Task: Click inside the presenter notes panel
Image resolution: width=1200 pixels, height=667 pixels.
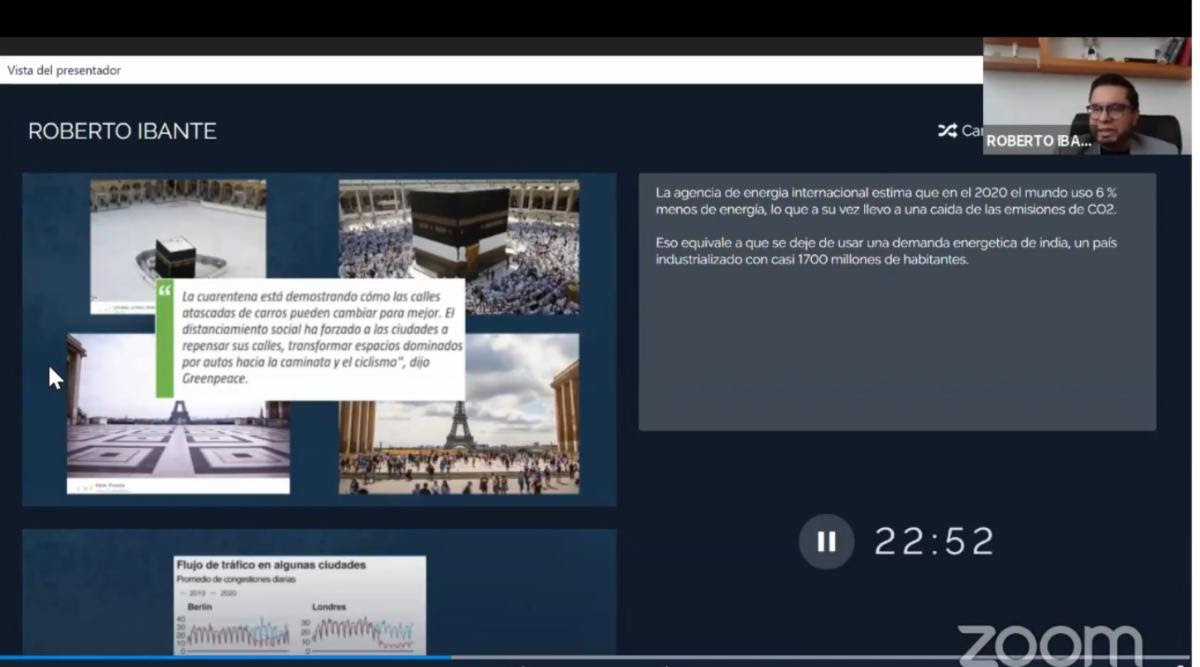Action: 897,340
